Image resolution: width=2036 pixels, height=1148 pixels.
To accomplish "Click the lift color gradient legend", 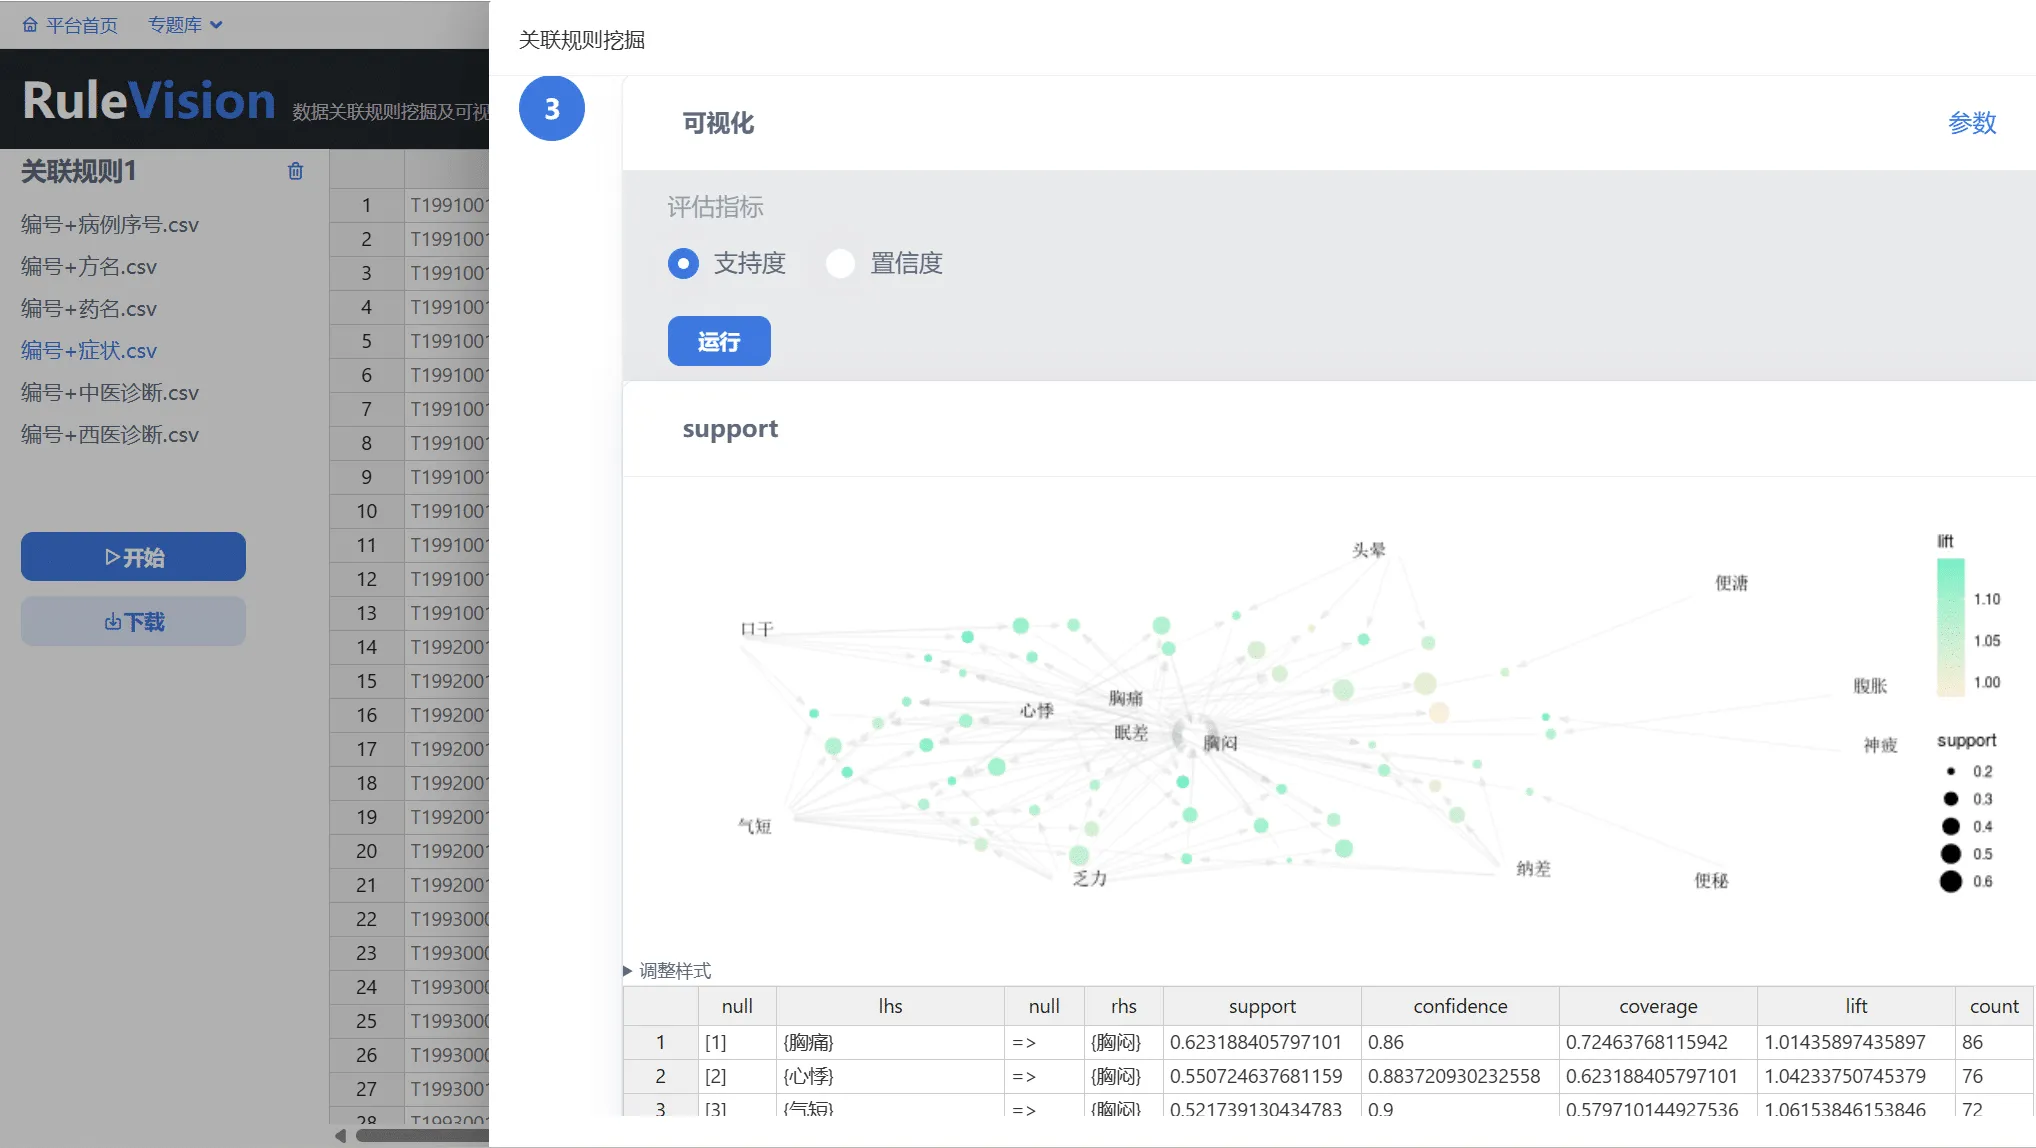I will point(1950,627).
